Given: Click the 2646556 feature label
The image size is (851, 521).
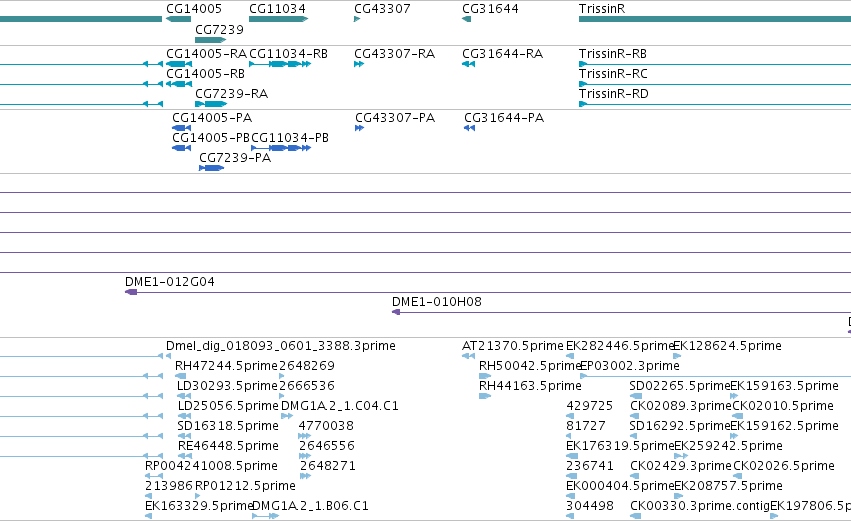Looking at the screenshot, I should tap(327, 446).
